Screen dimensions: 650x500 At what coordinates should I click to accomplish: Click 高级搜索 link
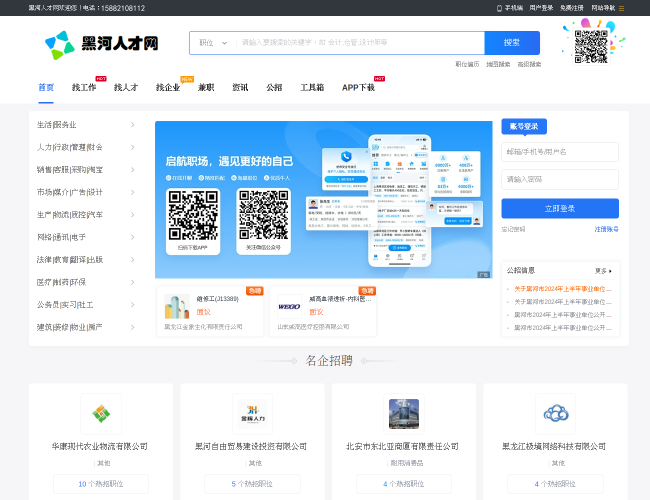click(x=529, y=64)
